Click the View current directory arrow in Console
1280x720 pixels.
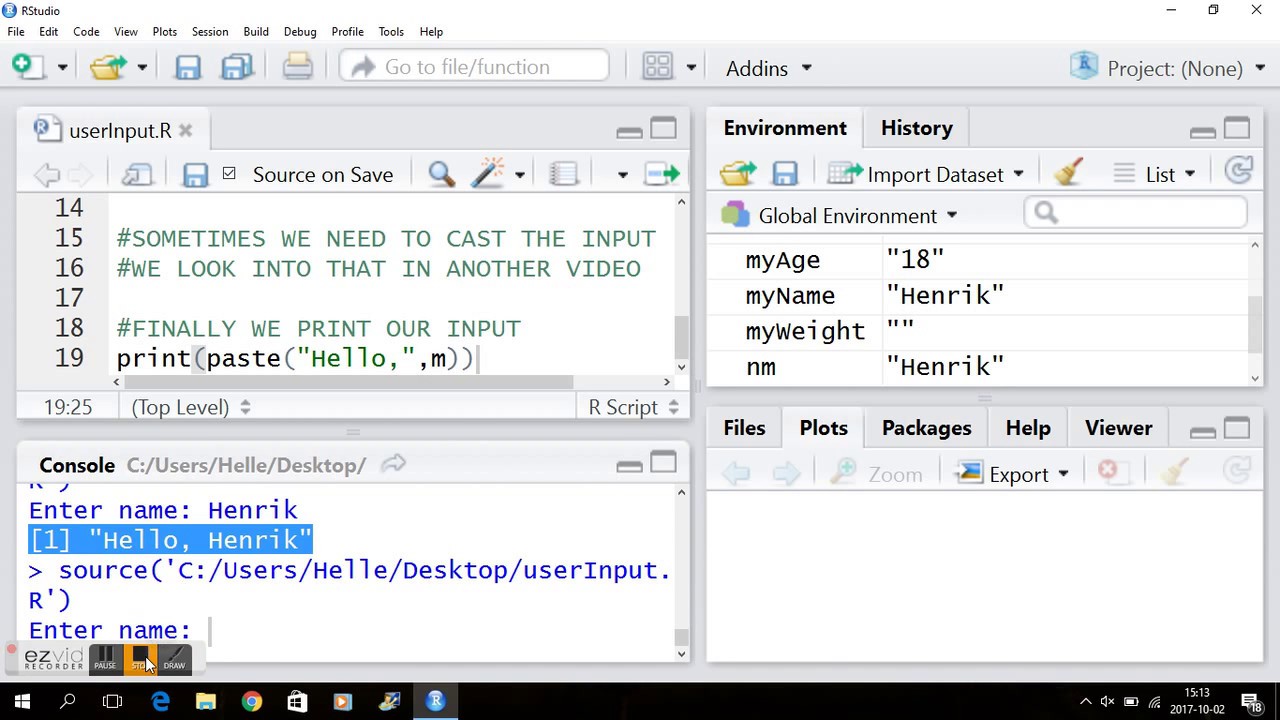pos(394,464)
